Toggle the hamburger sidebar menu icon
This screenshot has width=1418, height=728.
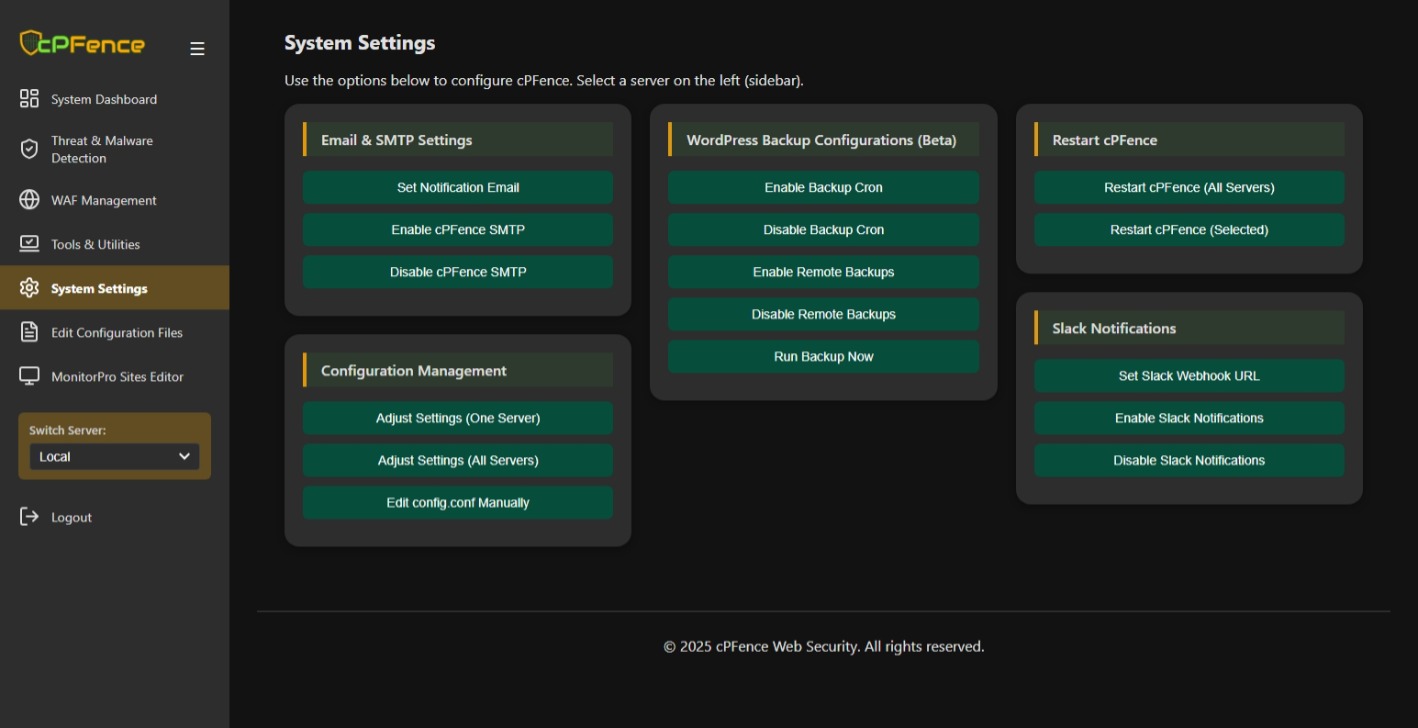coord(197,48)
